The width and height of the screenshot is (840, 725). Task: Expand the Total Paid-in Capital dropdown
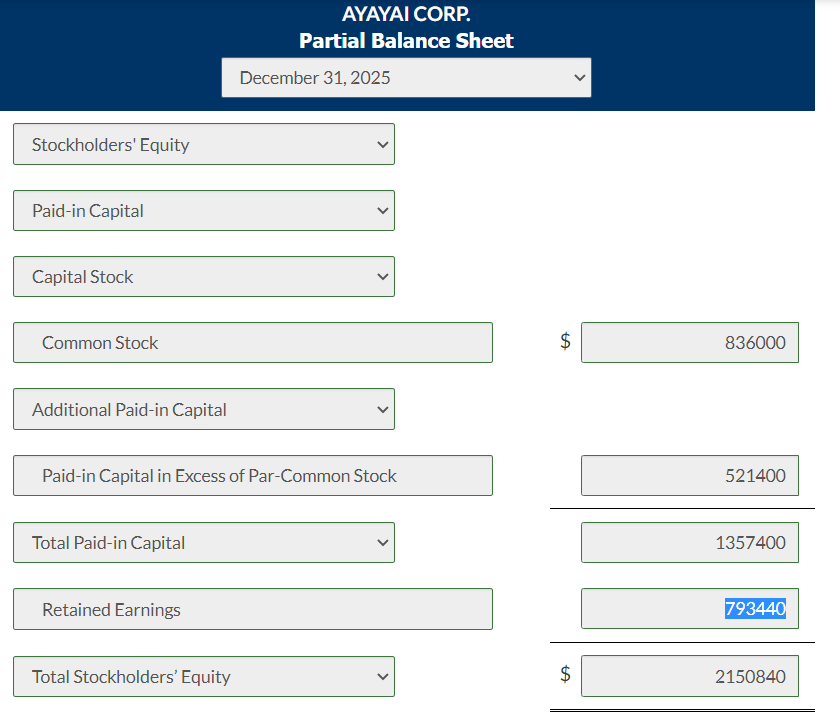tap(203, 542)
